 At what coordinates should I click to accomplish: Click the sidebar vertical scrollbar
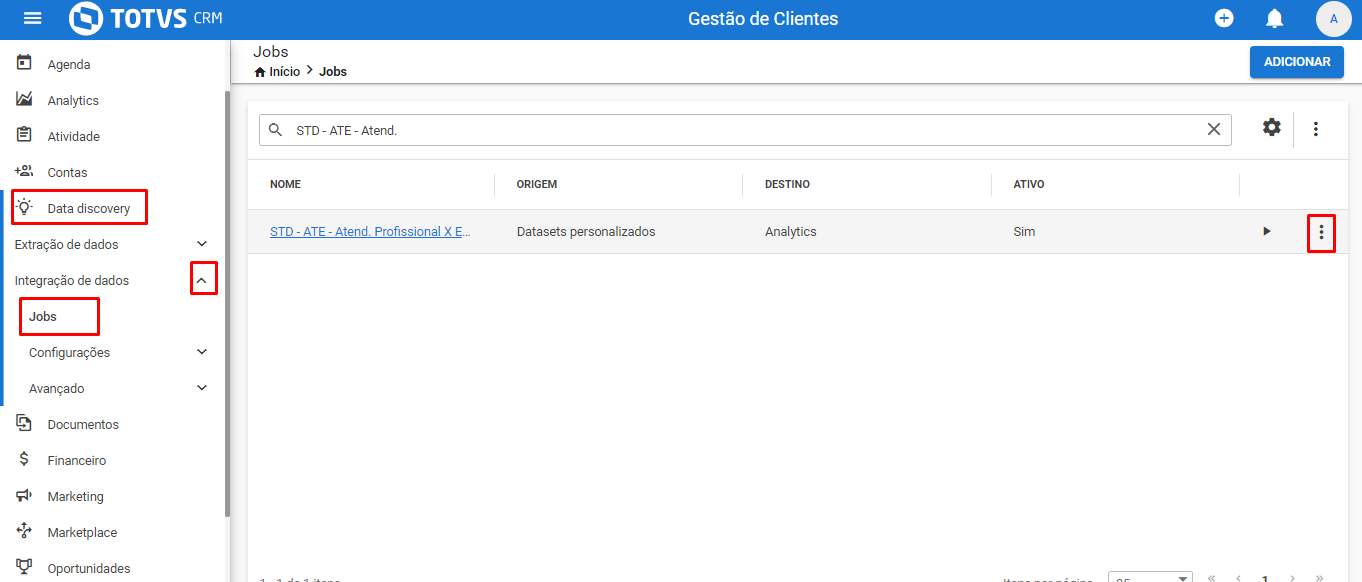point(227,303)
